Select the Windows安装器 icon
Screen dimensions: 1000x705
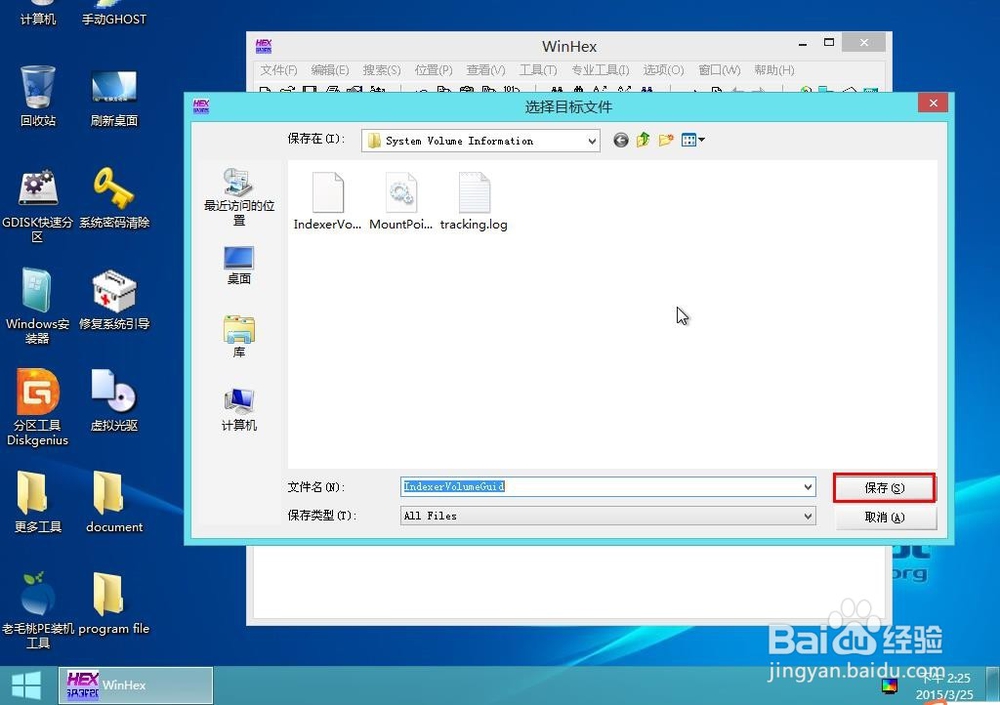coord(38,306)
